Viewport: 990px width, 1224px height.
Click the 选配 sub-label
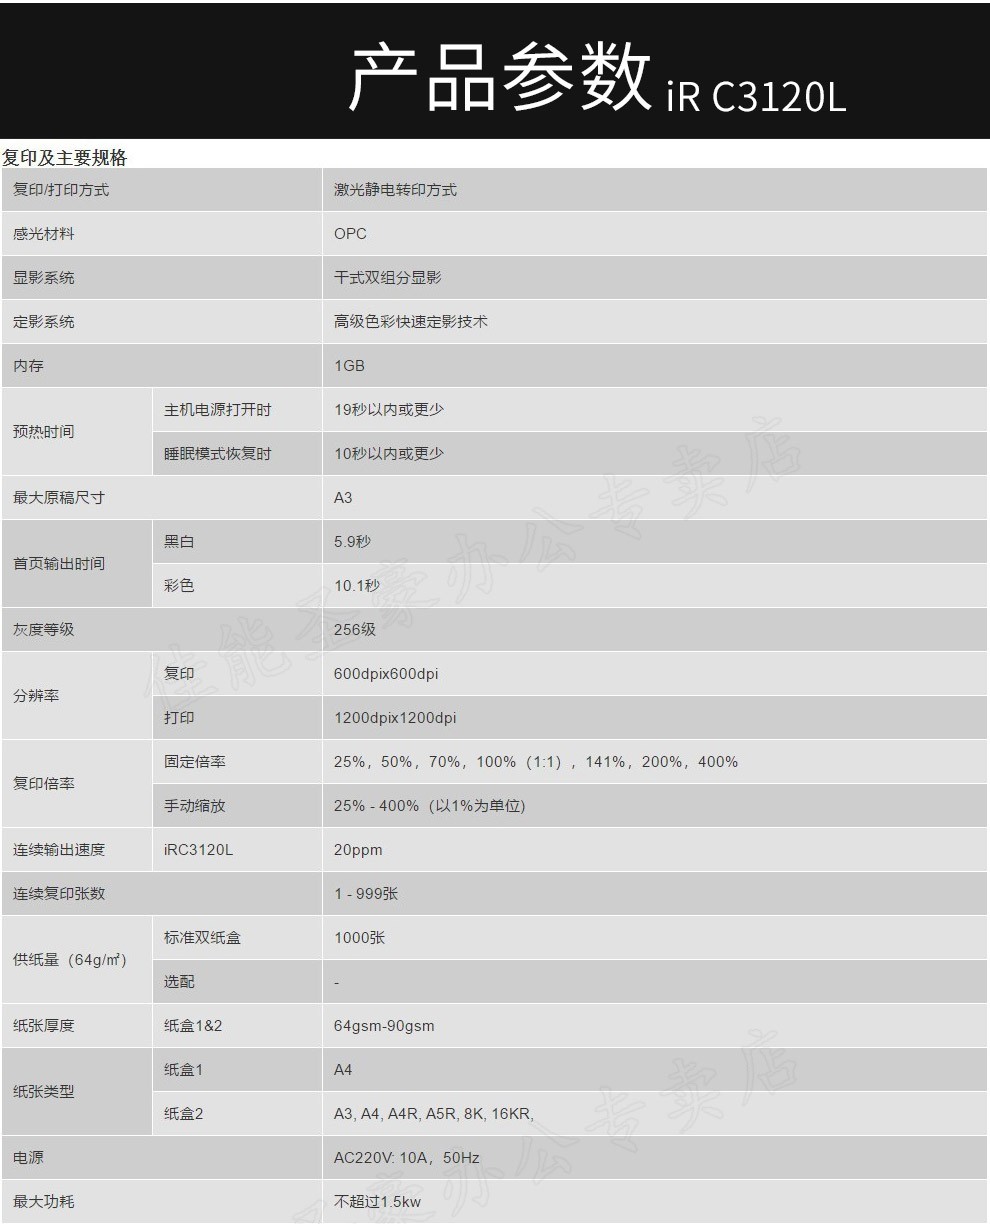(x=179, y=981)
